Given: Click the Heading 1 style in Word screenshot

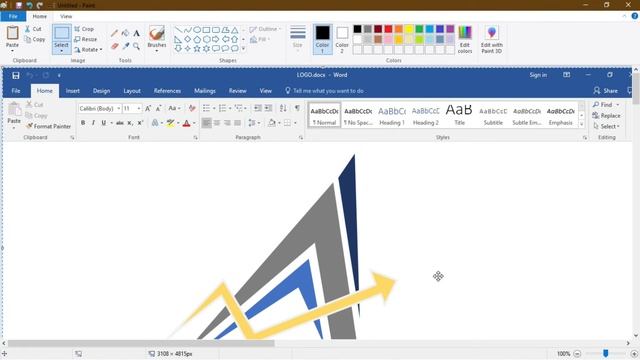Looking at the screenshot, I should click(x=391, y=115).
